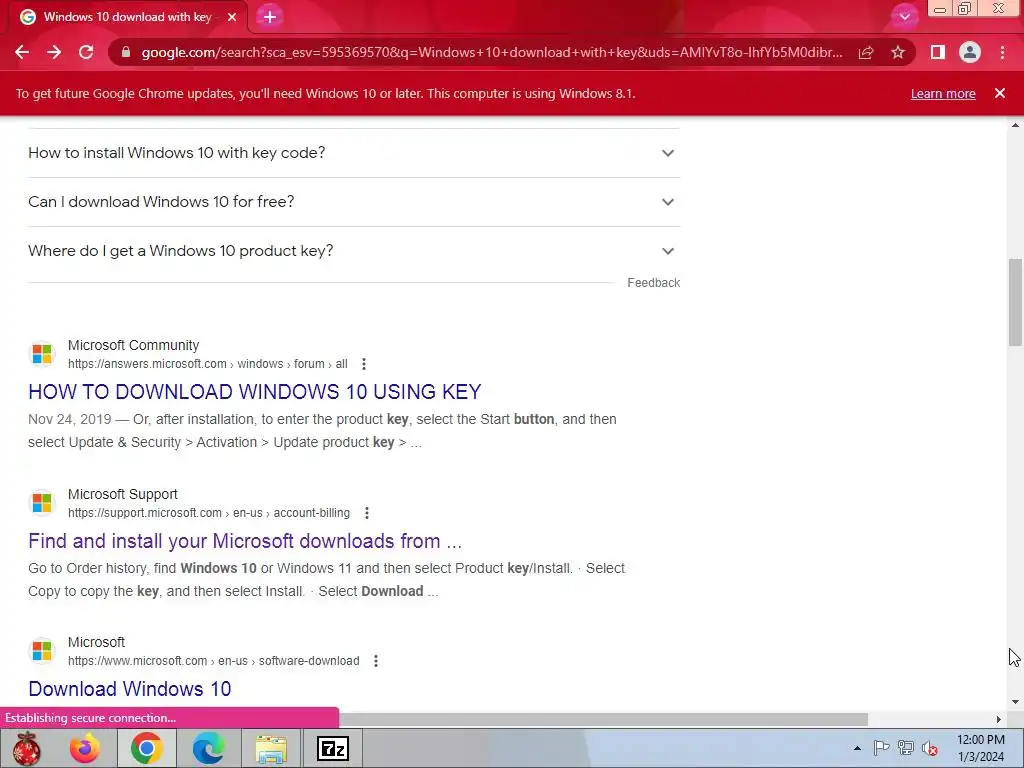The image size is (1024, 768).
Task: Click the vertical scrollbar up arrow
Action: click(1015, 125)
